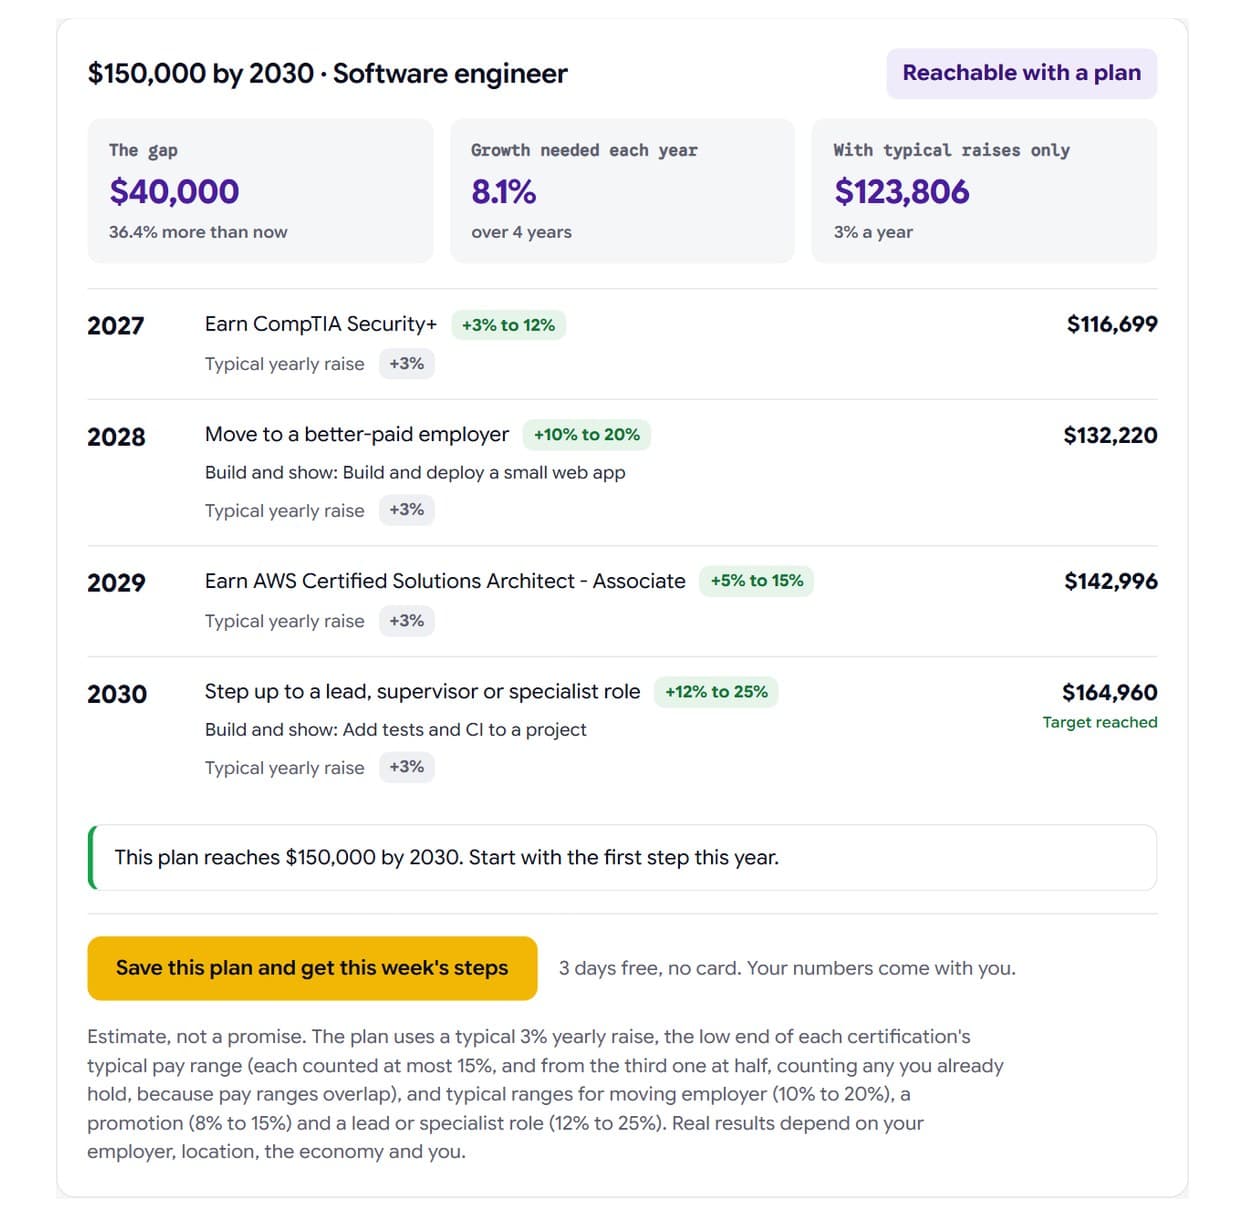Click the +3% badge in the 2030 row
This screenshot has height=1217, width=1245.
coord(406,767)
